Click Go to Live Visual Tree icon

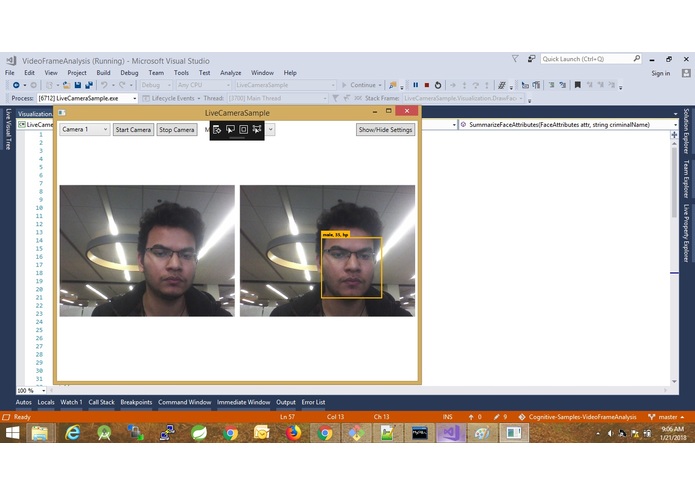click(x=217, y=129)
